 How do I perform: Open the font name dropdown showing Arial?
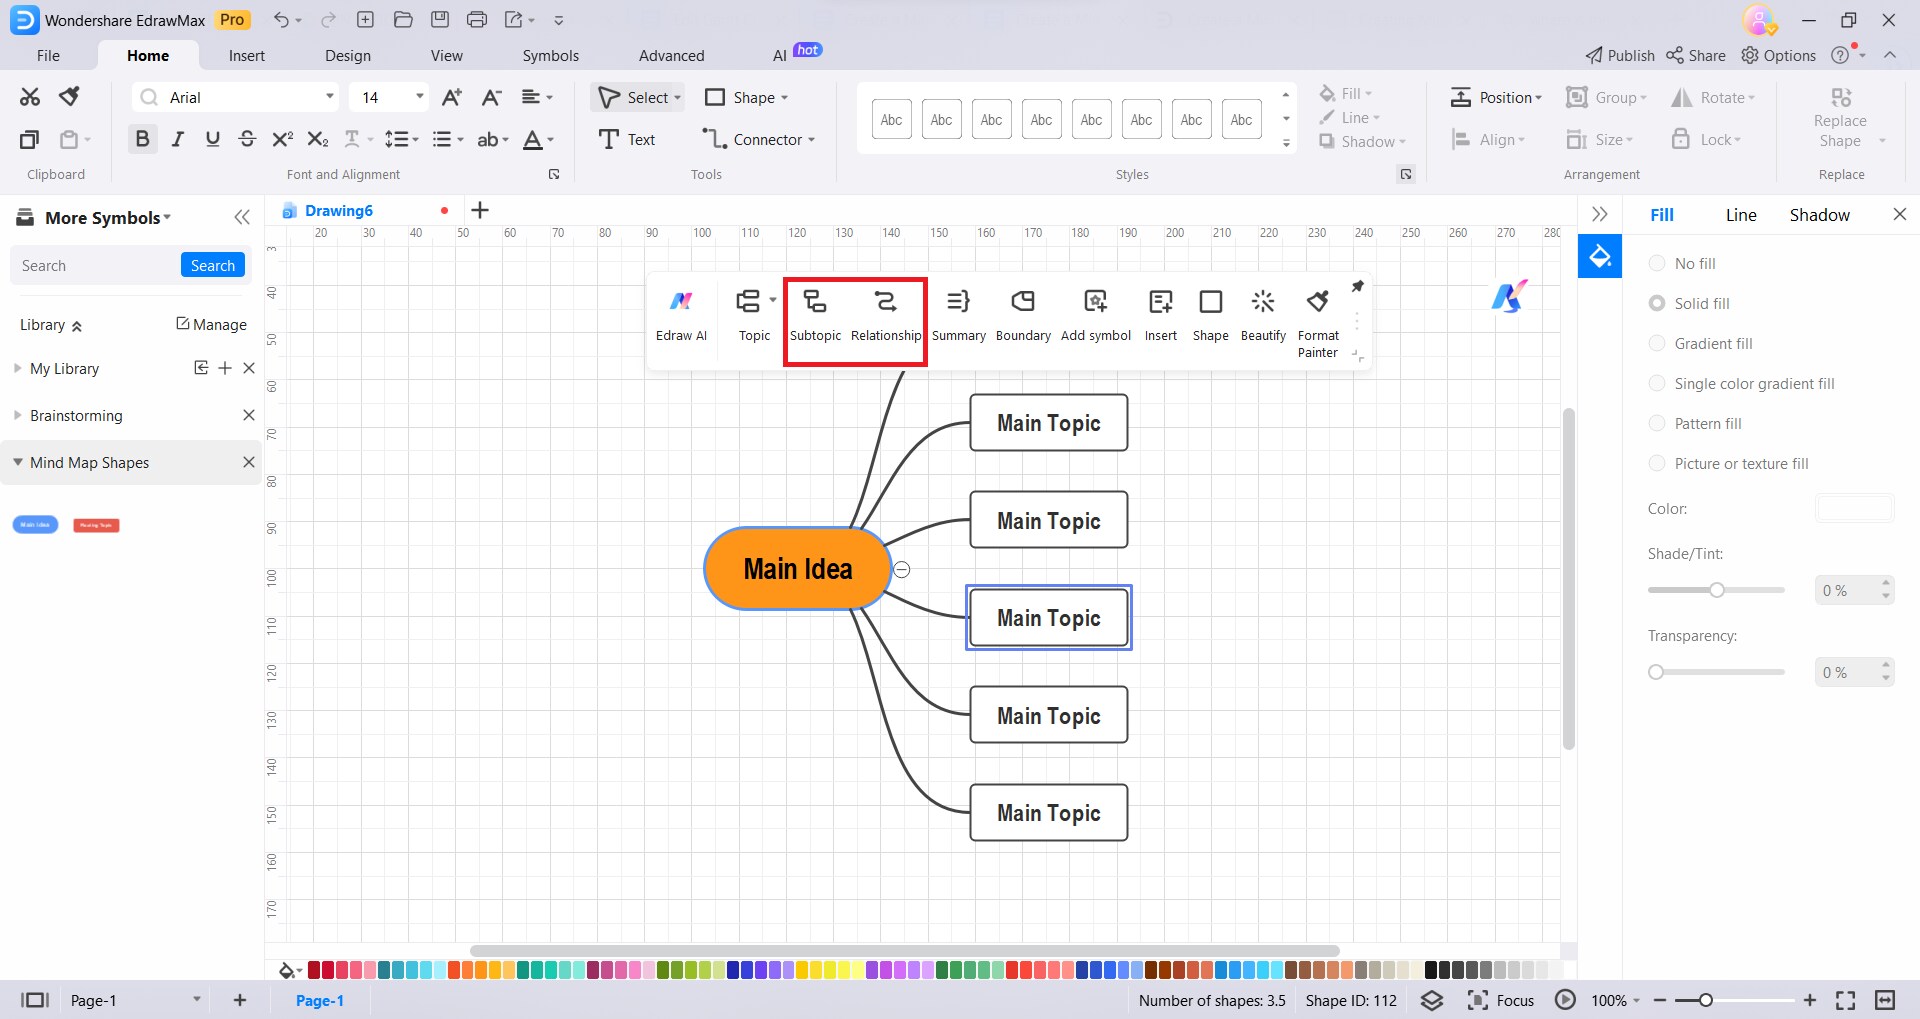click(330, 97)
